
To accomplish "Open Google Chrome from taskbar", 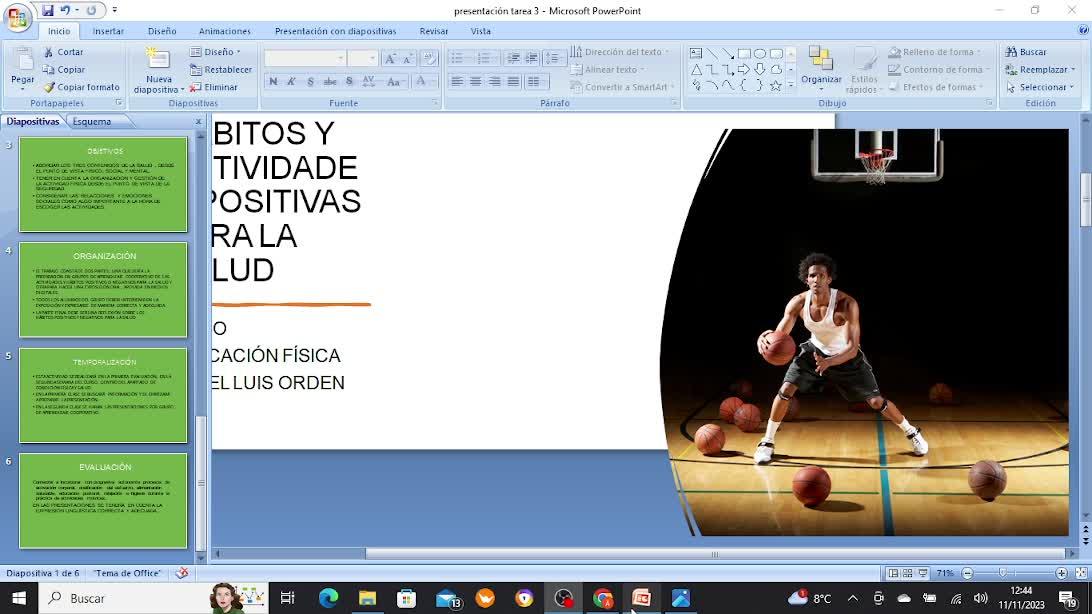I will click(603, 598).
